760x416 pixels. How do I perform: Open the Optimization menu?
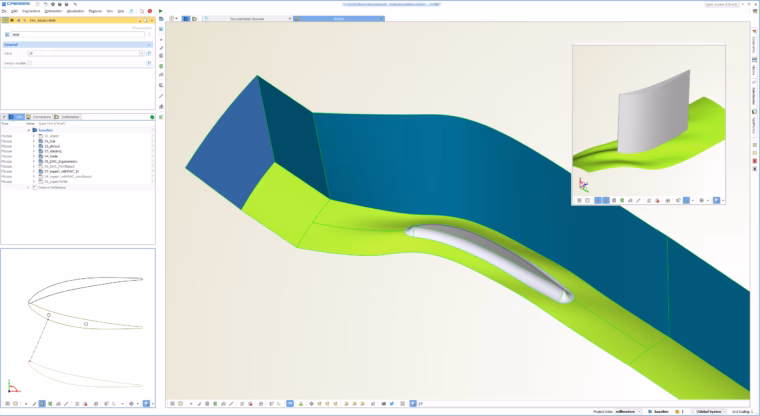pos(53,11)
